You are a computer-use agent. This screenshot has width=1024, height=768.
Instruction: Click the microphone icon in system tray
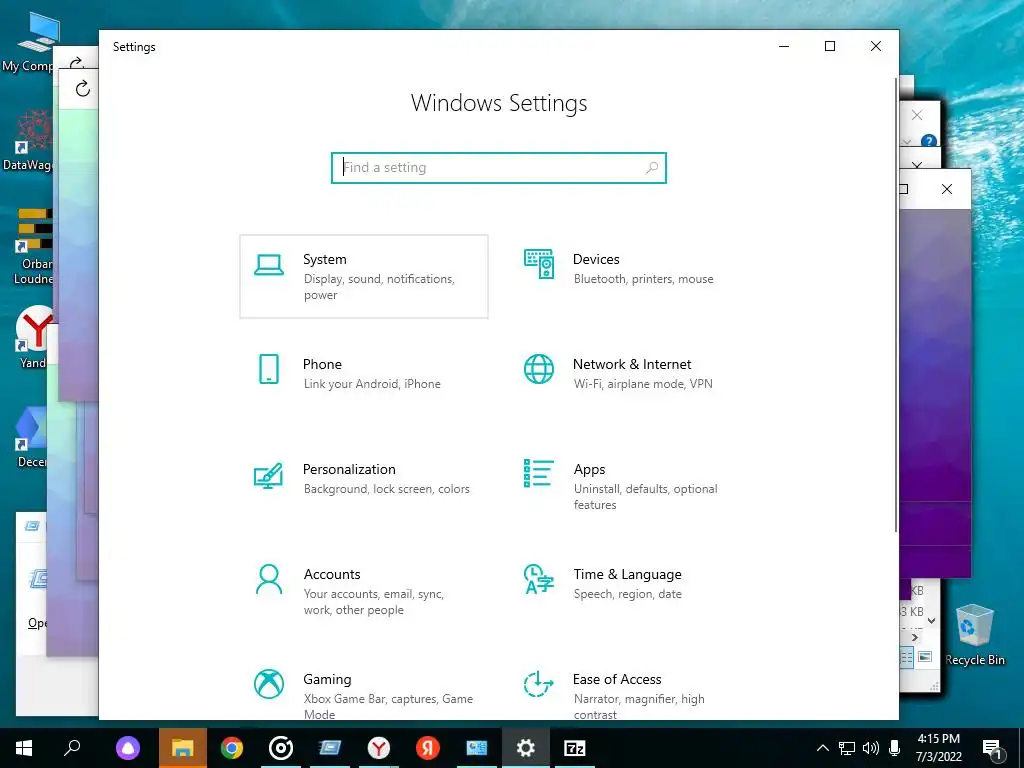click(895, 748)
